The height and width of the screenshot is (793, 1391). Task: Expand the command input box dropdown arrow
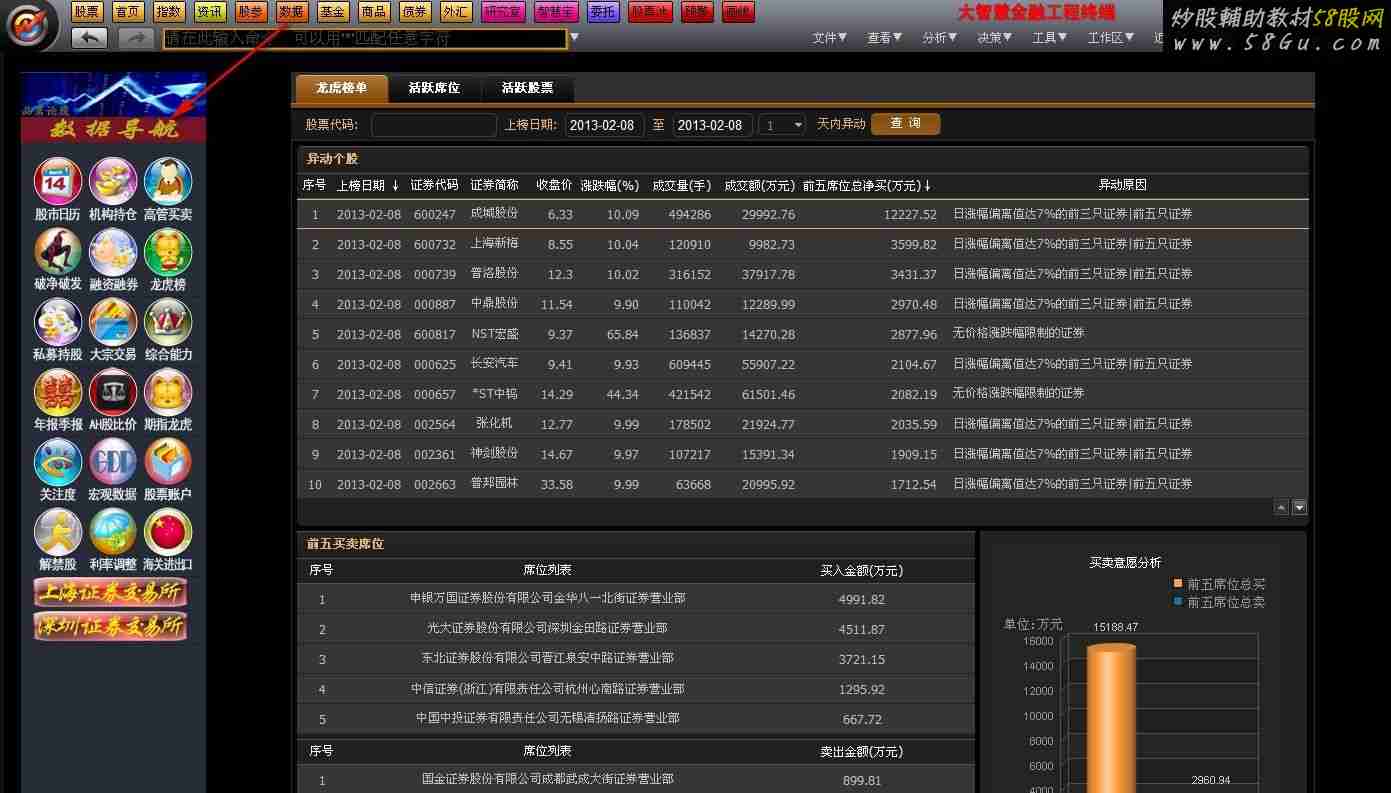(574, 38)
